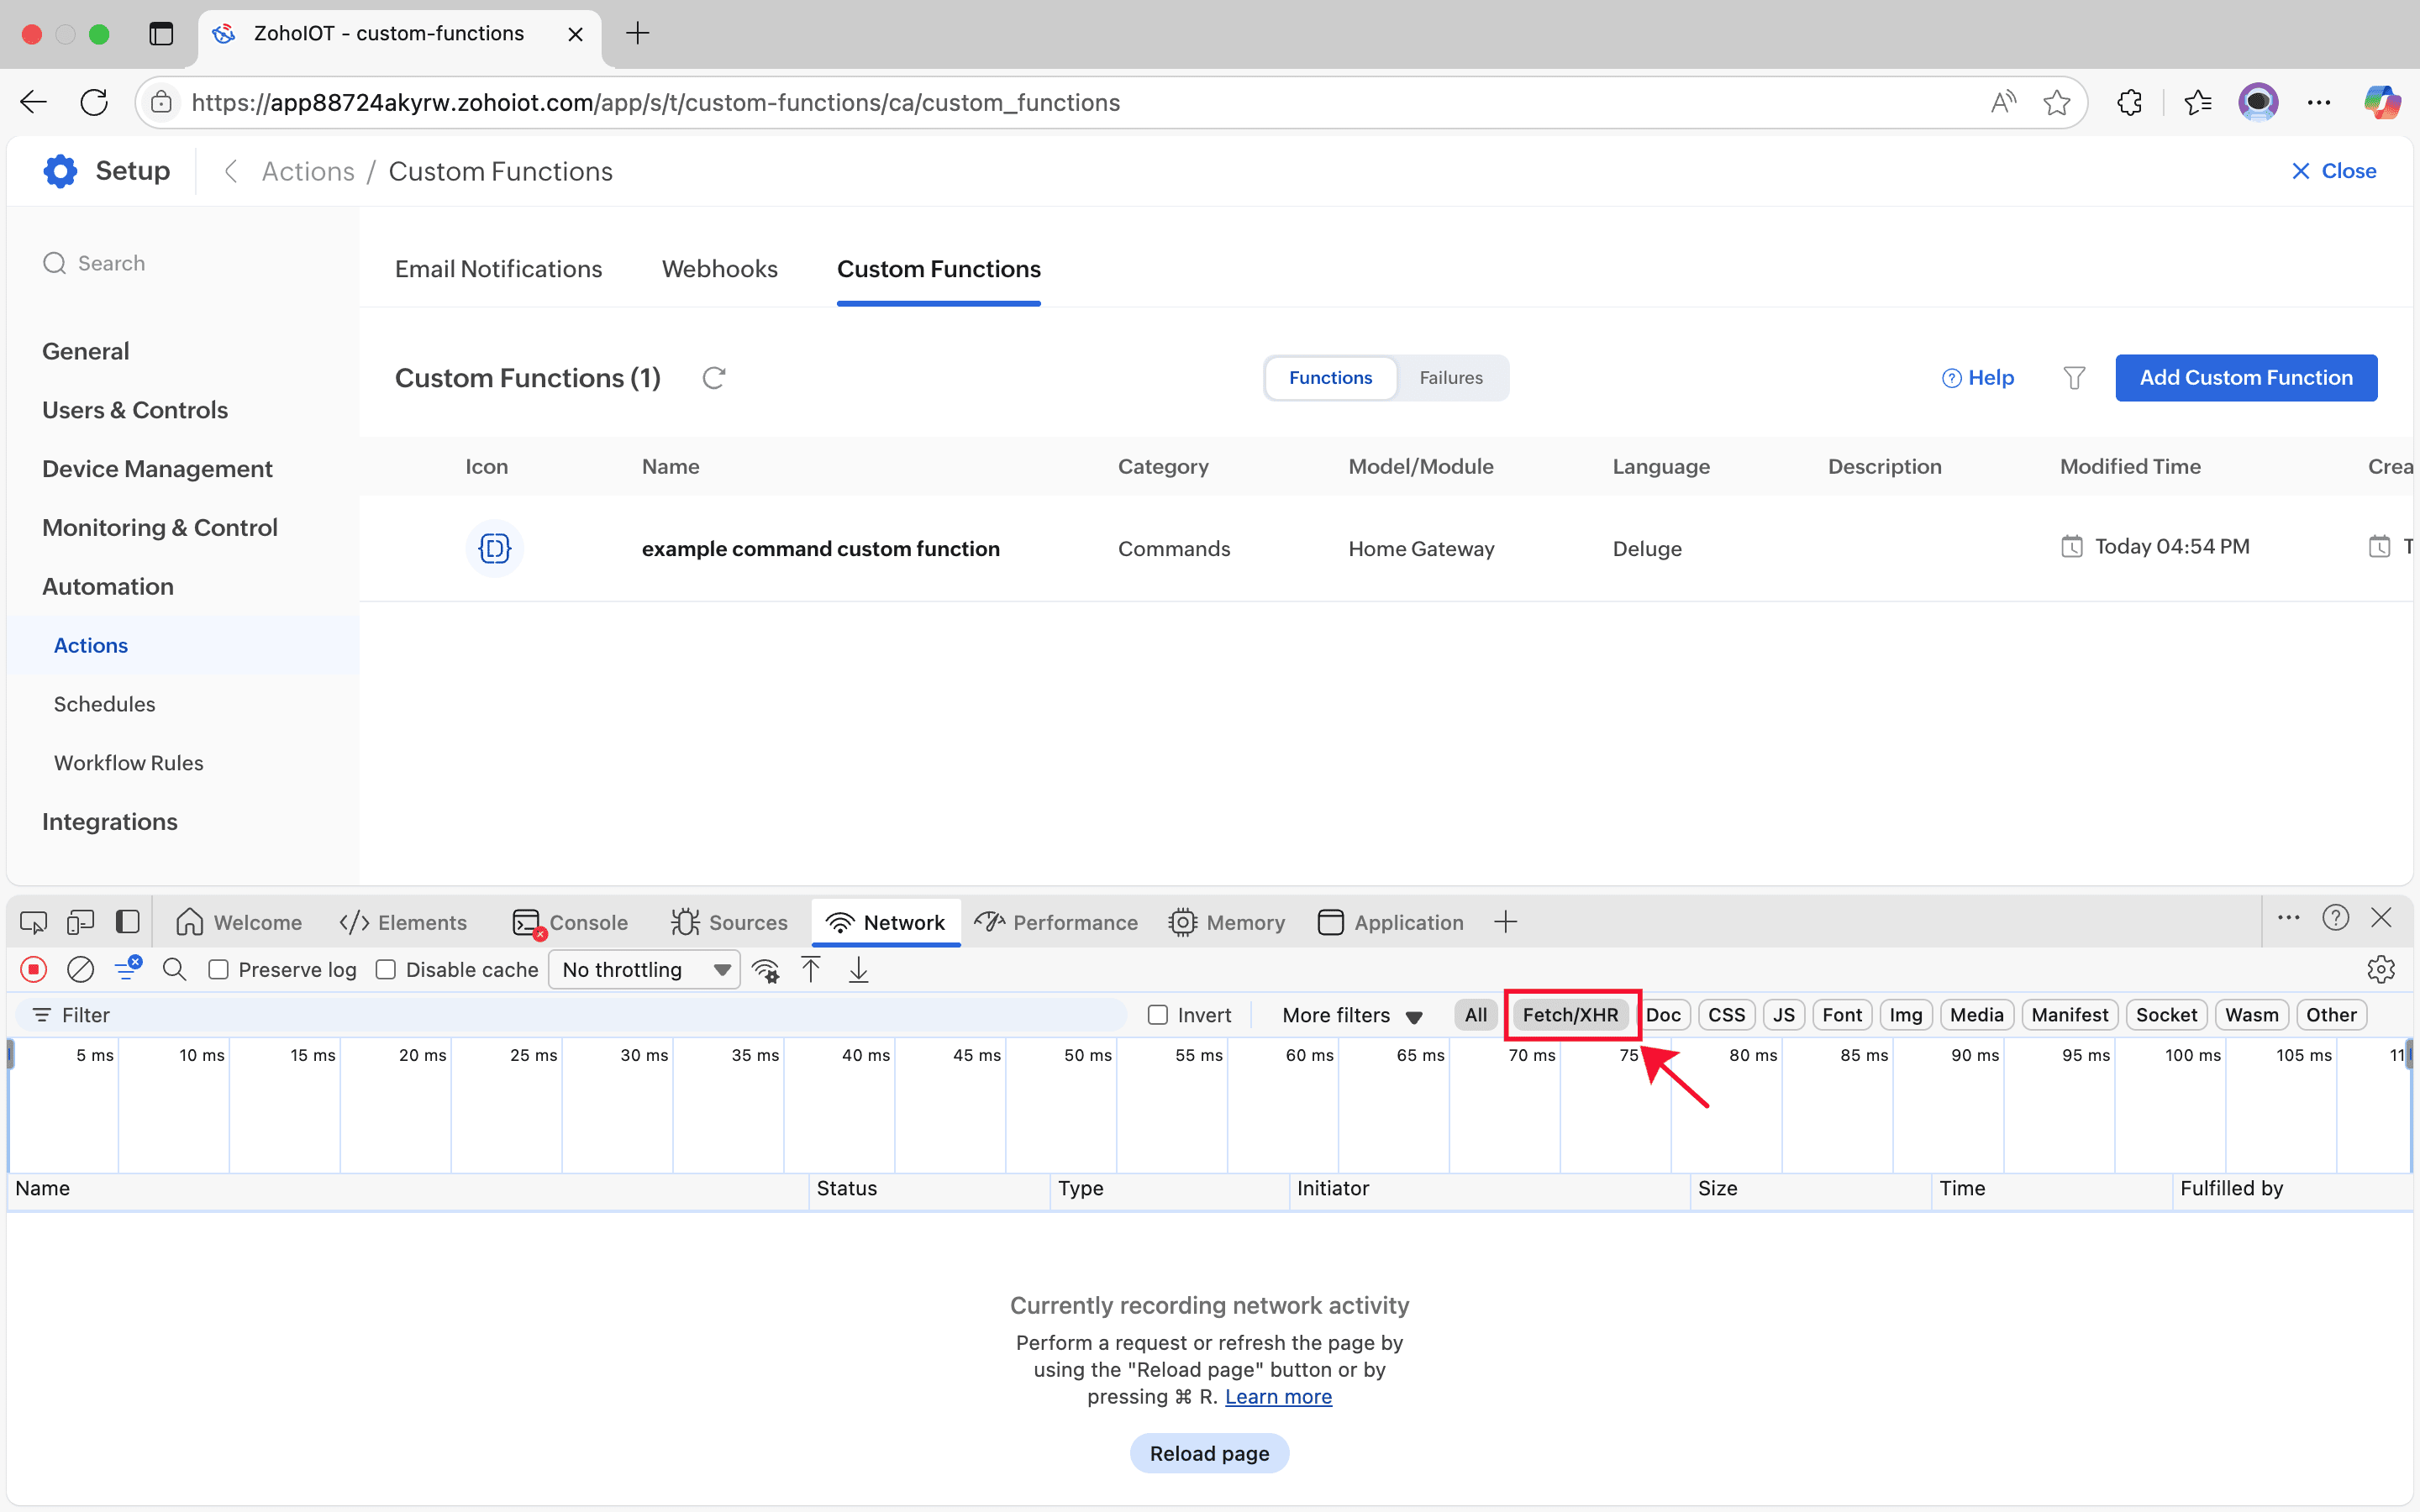The image size is (2420, 1512).
Task: Click the Deluge function icon in the row
Action: tap(494, 548)
